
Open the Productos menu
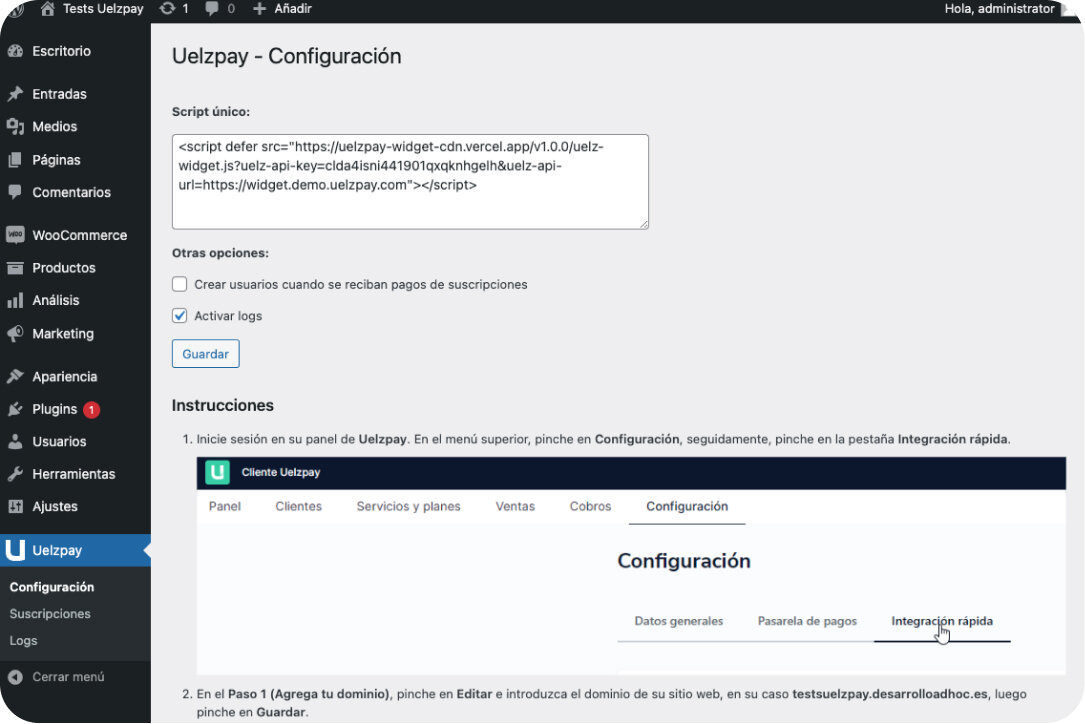[x=75, y=268]
